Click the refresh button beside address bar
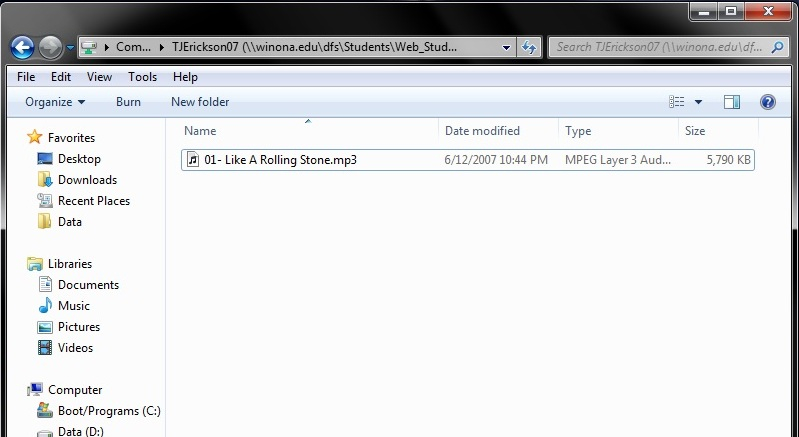Screen dimensions: 799x437 point(529,47)
